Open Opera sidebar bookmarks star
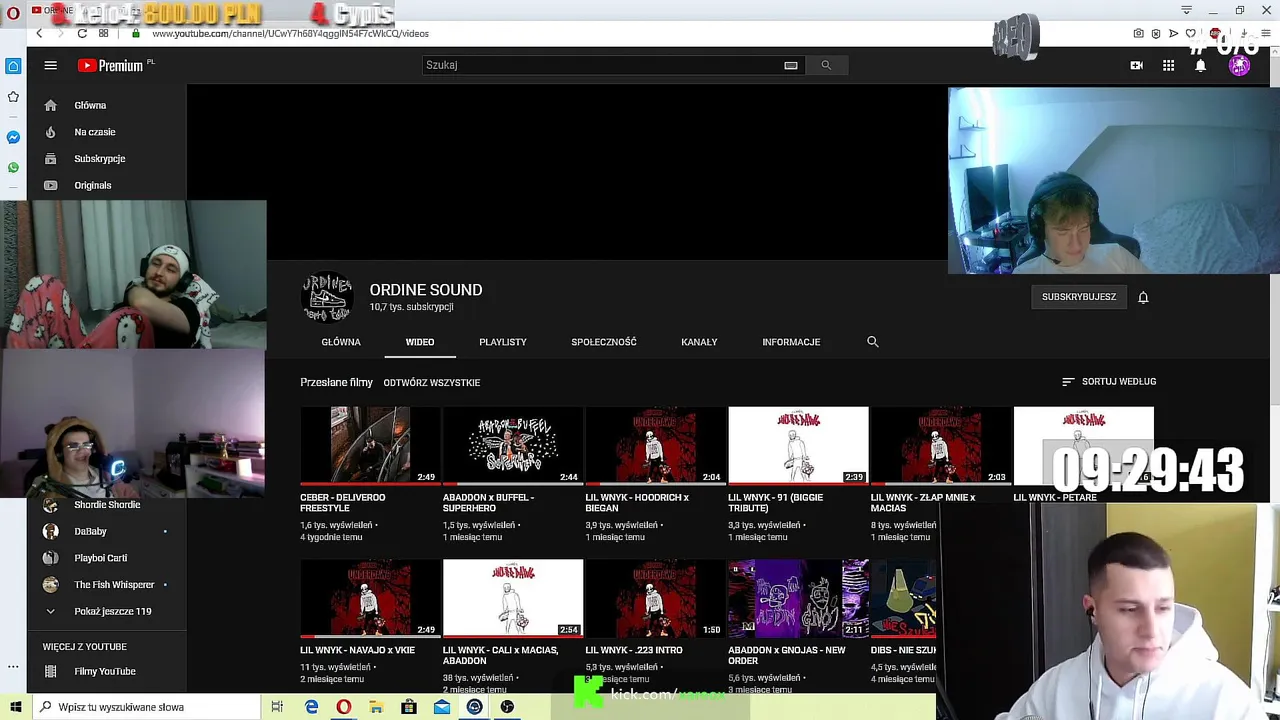 (13, 97)
